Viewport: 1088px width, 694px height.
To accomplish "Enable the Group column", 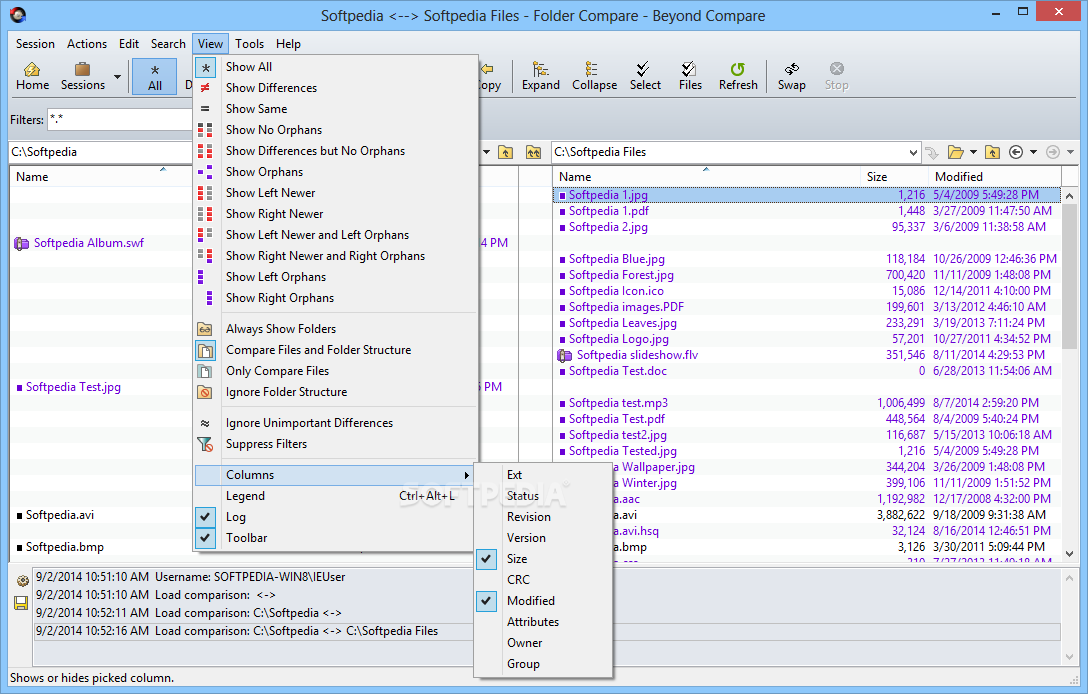I will pyautogui.click(x=543, y=663).
